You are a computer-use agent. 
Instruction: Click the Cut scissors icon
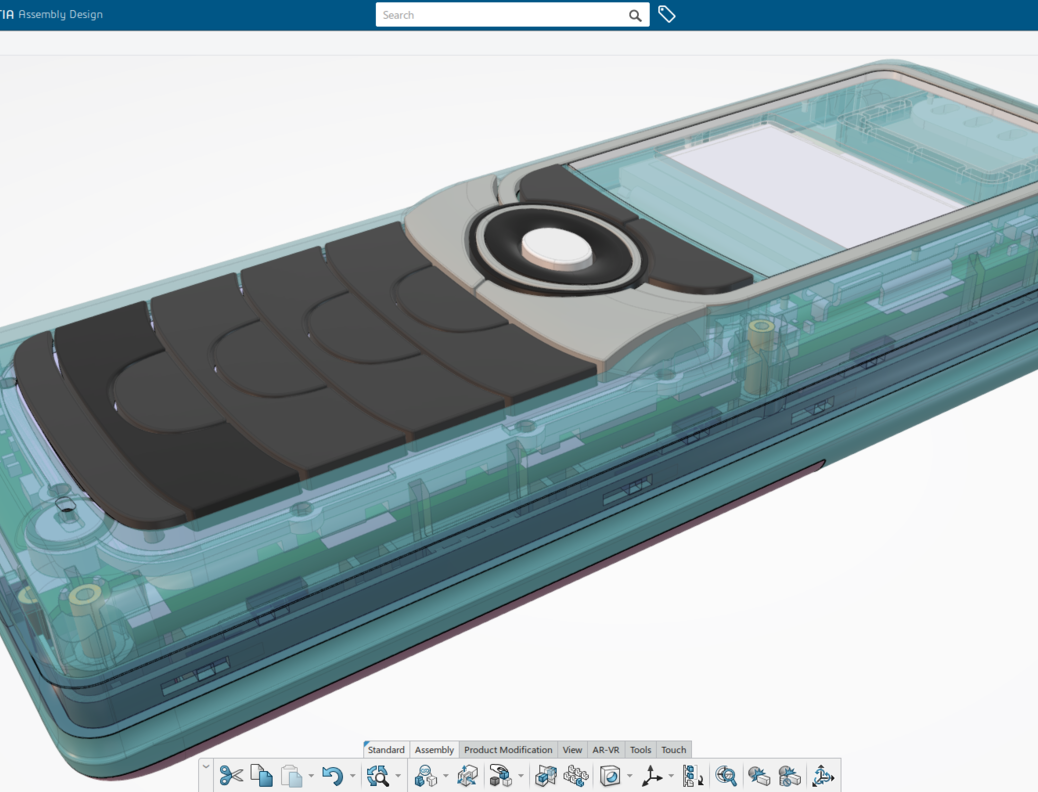pos(231,775)
